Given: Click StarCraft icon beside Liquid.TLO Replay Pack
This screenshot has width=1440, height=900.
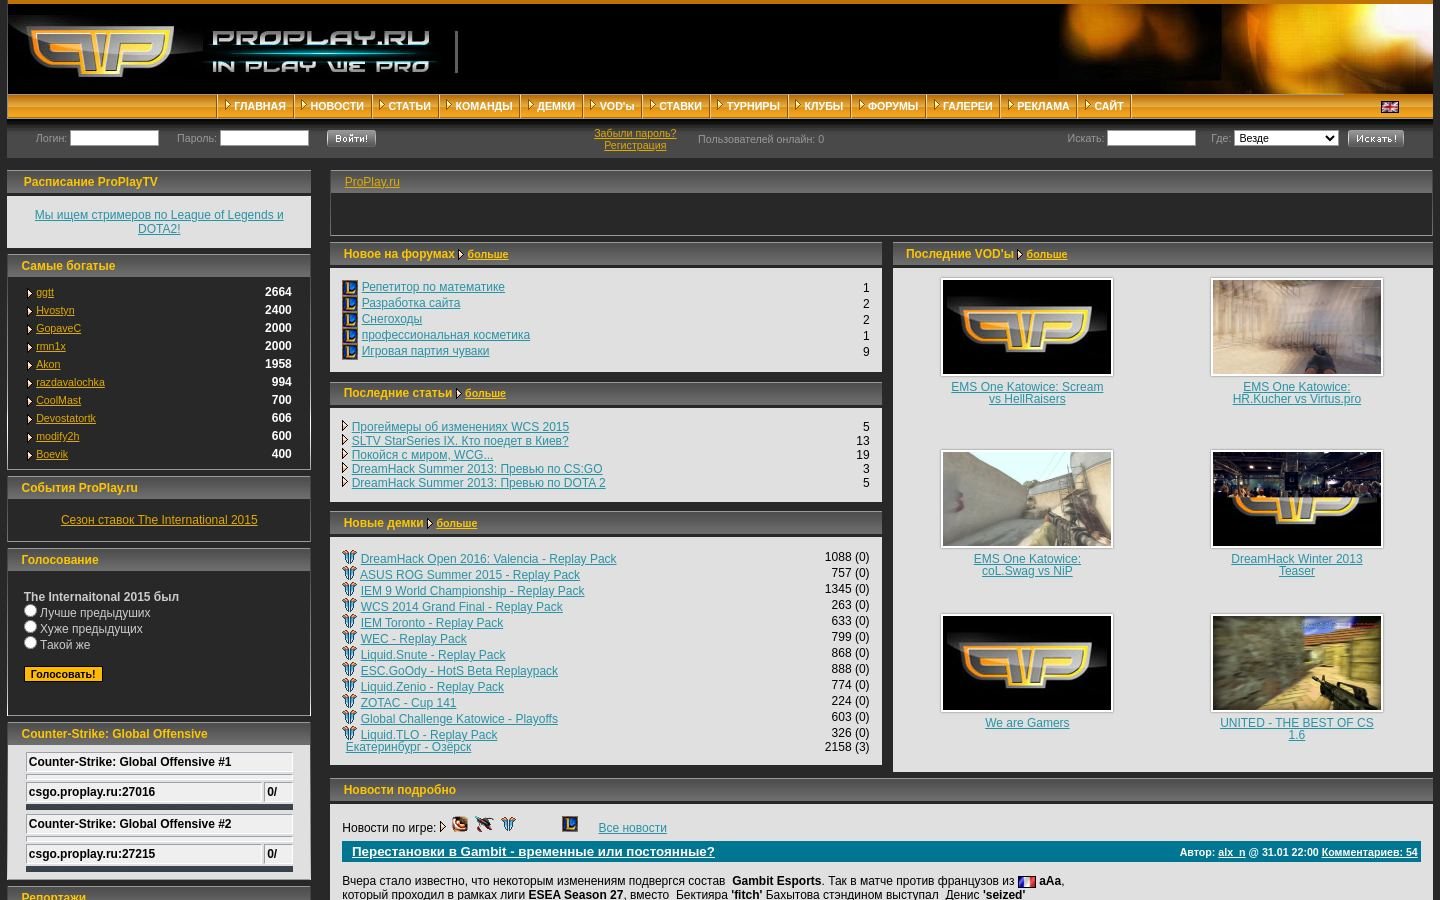Looking at the screenshot, I should (349, 734).
